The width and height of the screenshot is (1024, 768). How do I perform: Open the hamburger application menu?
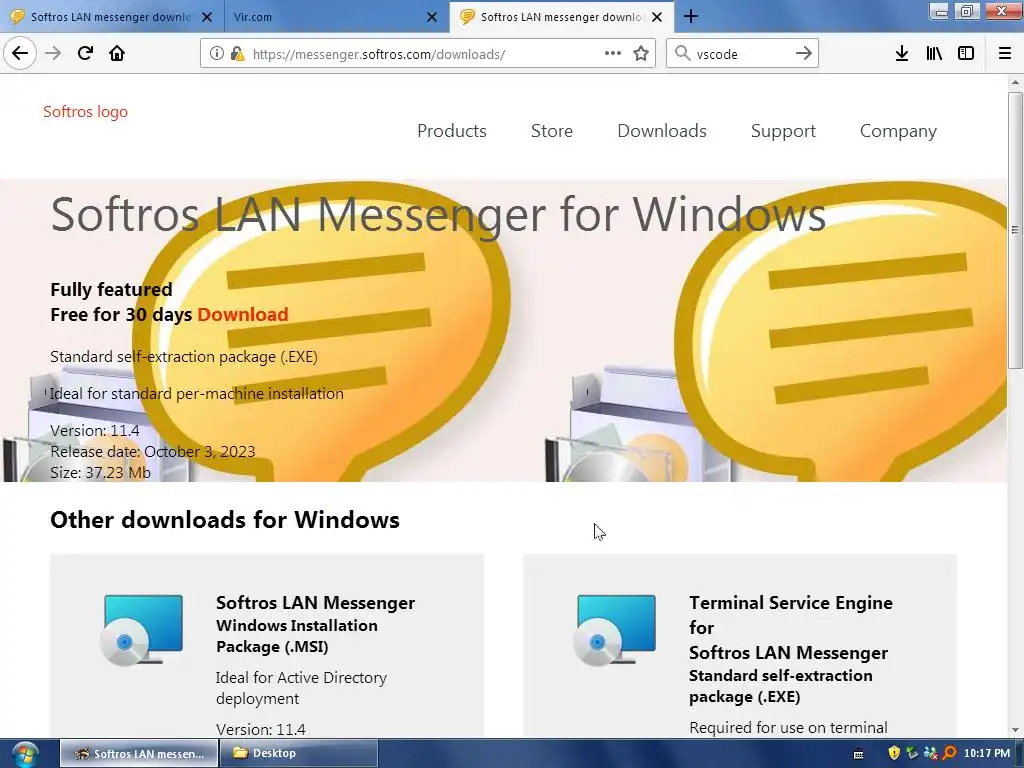(x=1005, y=54)
